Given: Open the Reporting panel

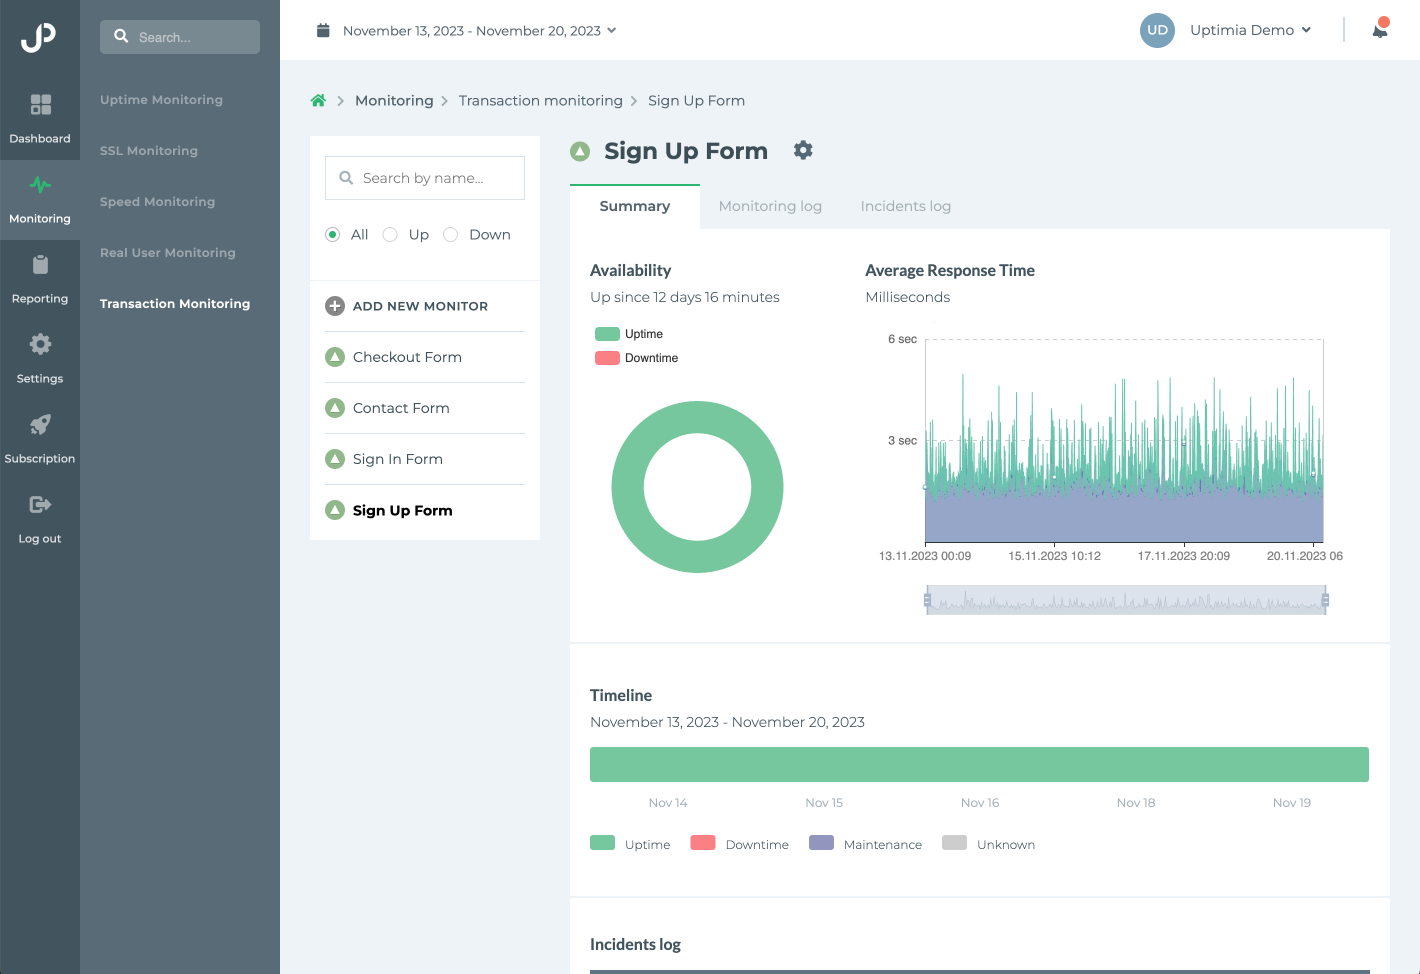Looking at the screenshot, I should (40, 277).
